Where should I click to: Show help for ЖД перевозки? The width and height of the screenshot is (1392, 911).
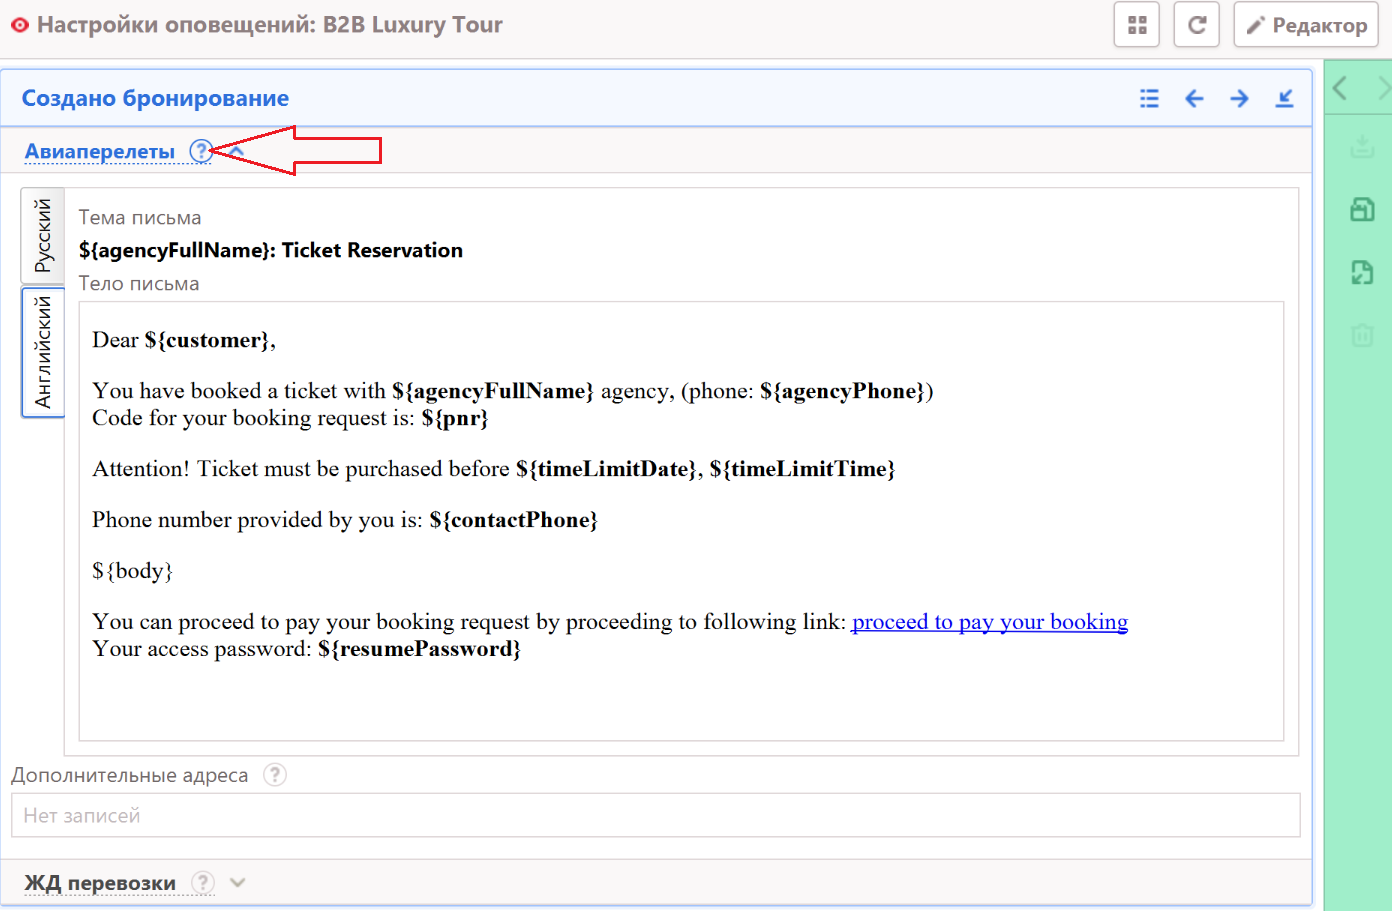203,883
